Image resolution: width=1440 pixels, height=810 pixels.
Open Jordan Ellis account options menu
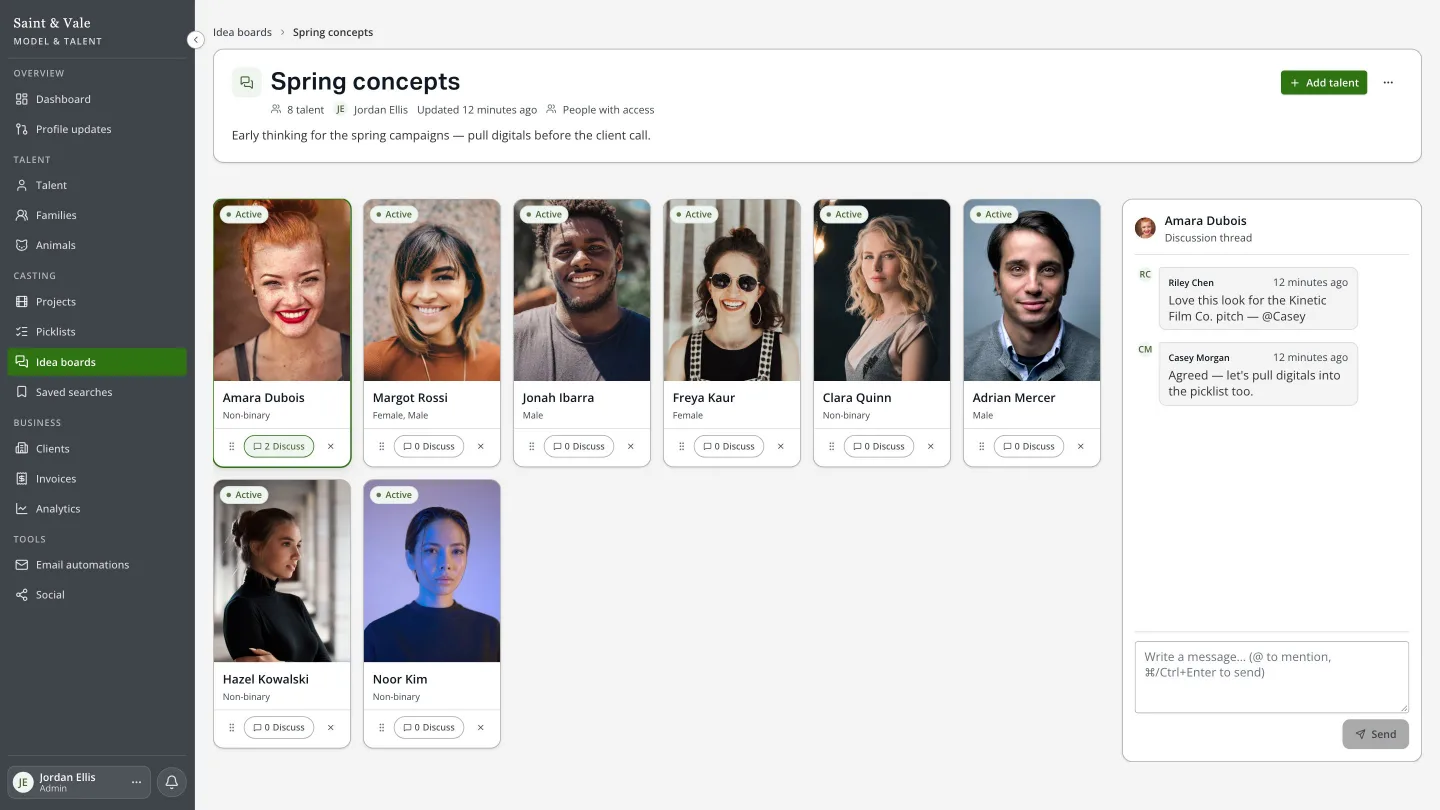pos(136,782)
